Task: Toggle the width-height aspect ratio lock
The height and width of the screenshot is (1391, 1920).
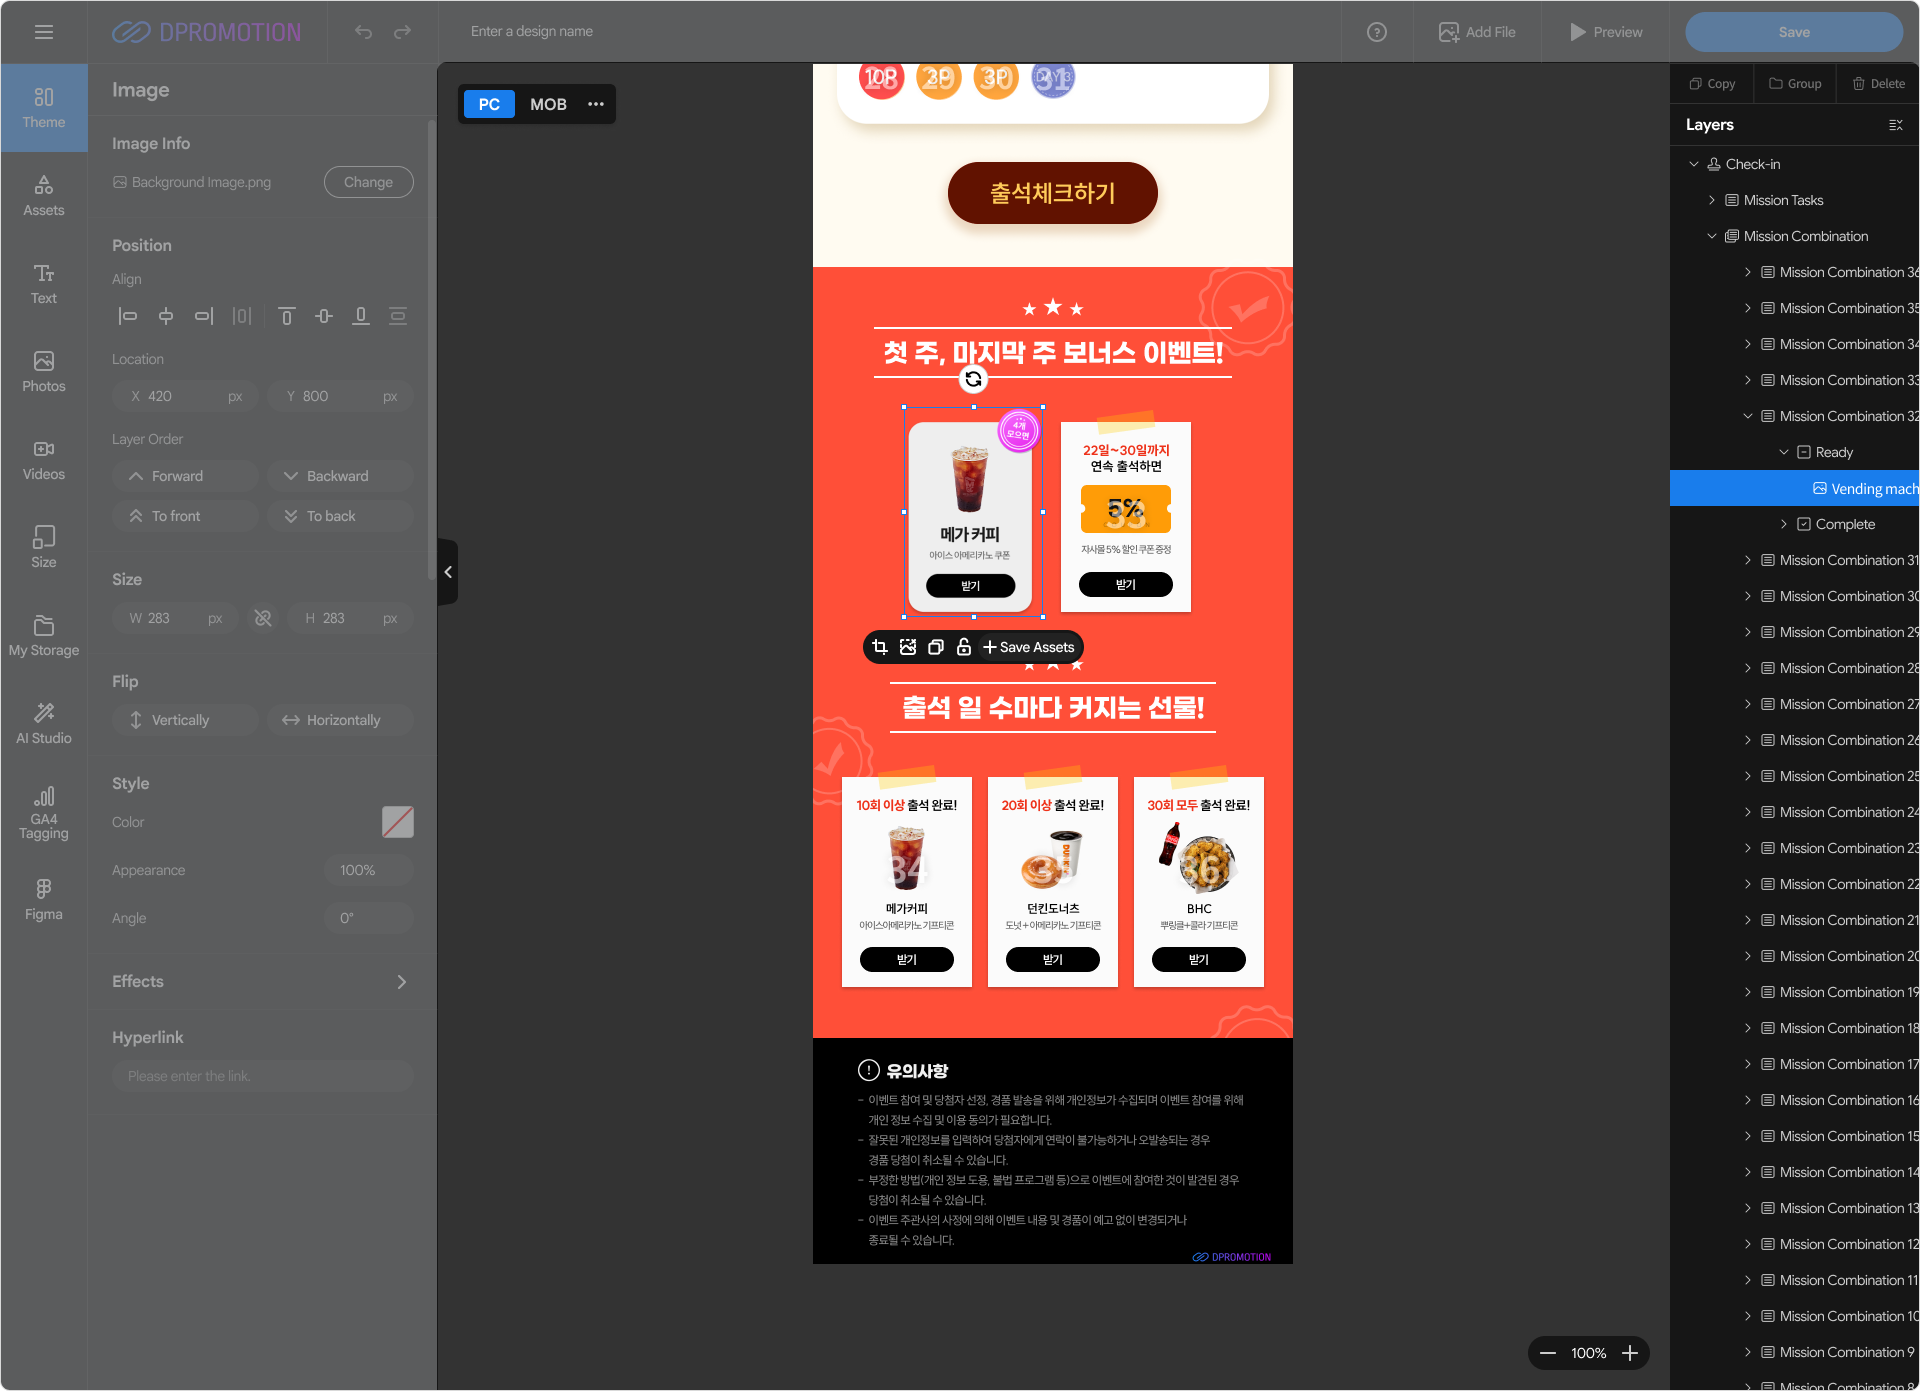Action: tap(263, 618)
